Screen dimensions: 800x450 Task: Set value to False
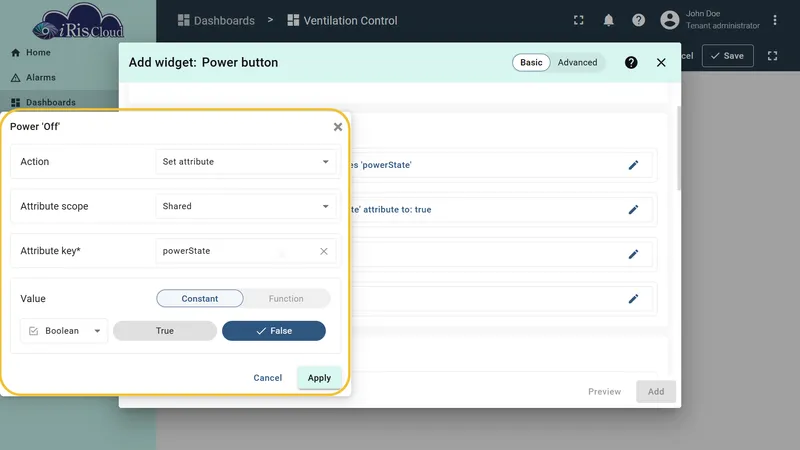pyautogui.click(x=274, y=331)
